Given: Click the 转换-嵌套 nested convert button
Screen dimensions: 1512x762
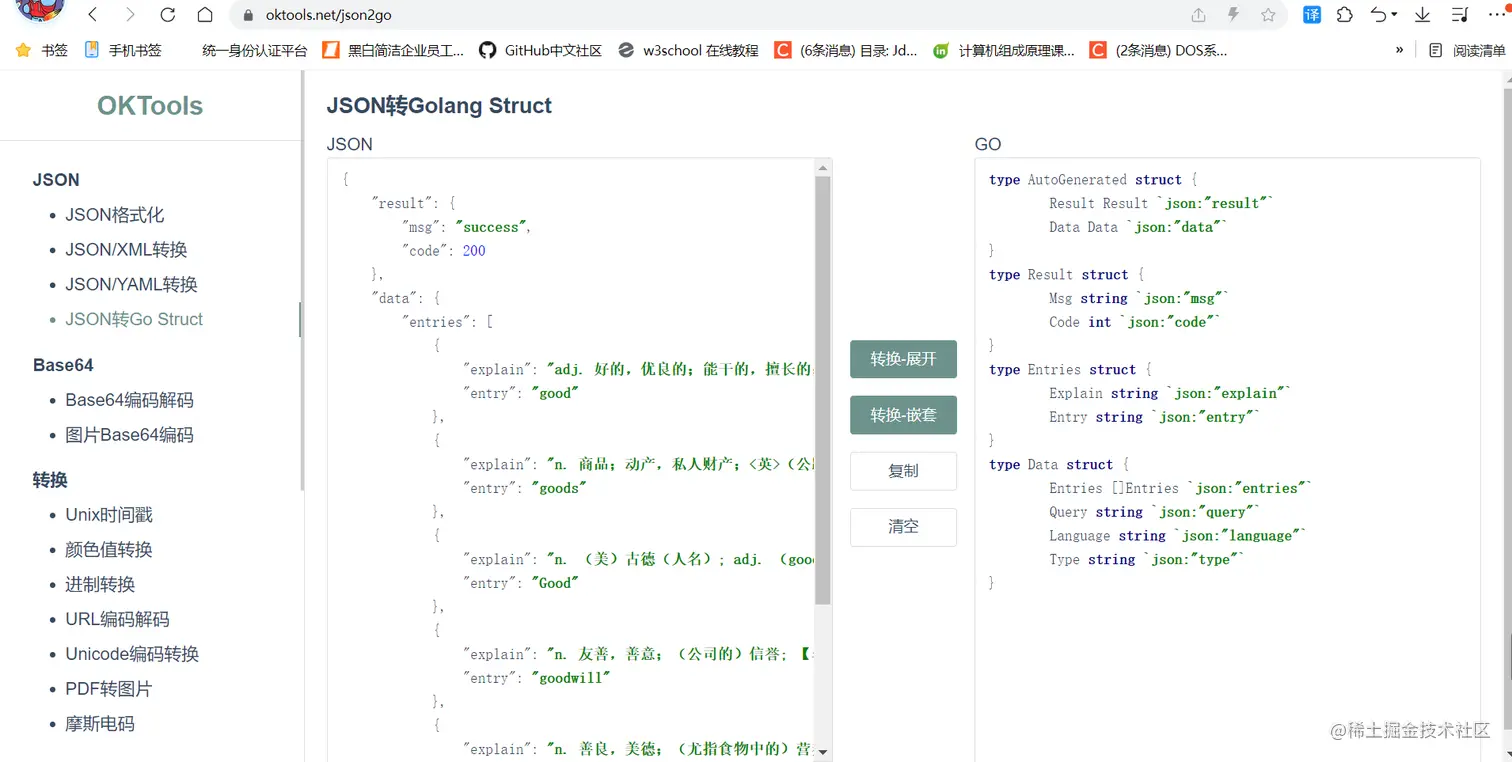Looking at the screenshot, I should [903, 415].
